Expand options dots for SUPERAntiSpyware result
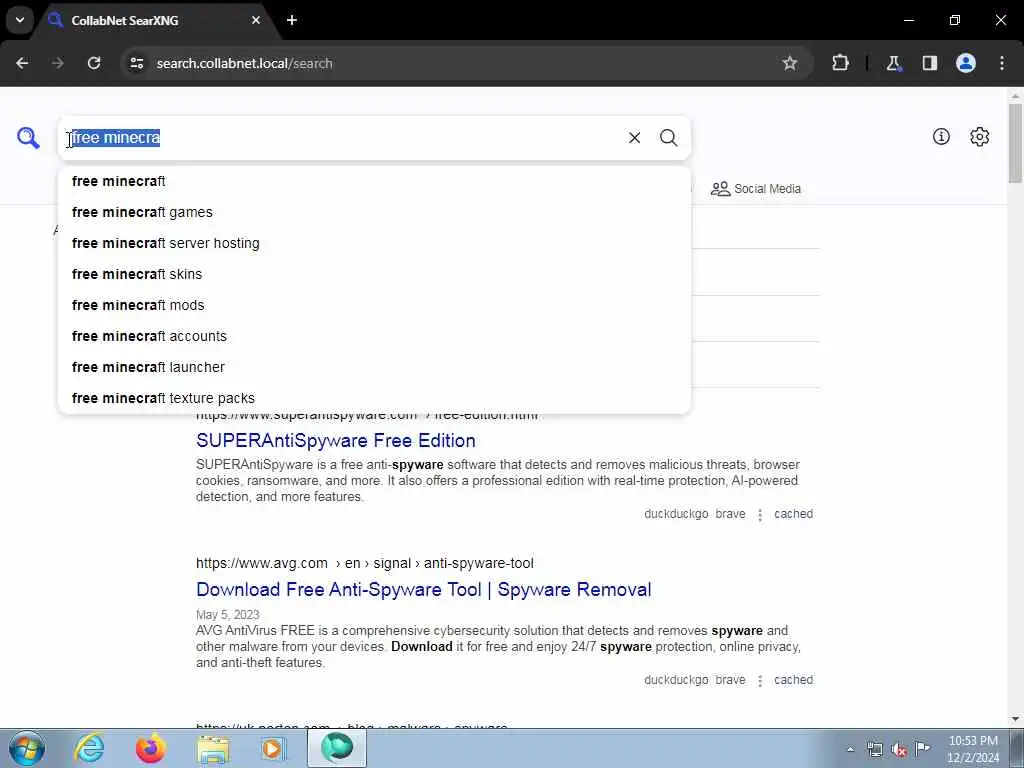This screenshot has width=1024, height=768. point(760,515)
